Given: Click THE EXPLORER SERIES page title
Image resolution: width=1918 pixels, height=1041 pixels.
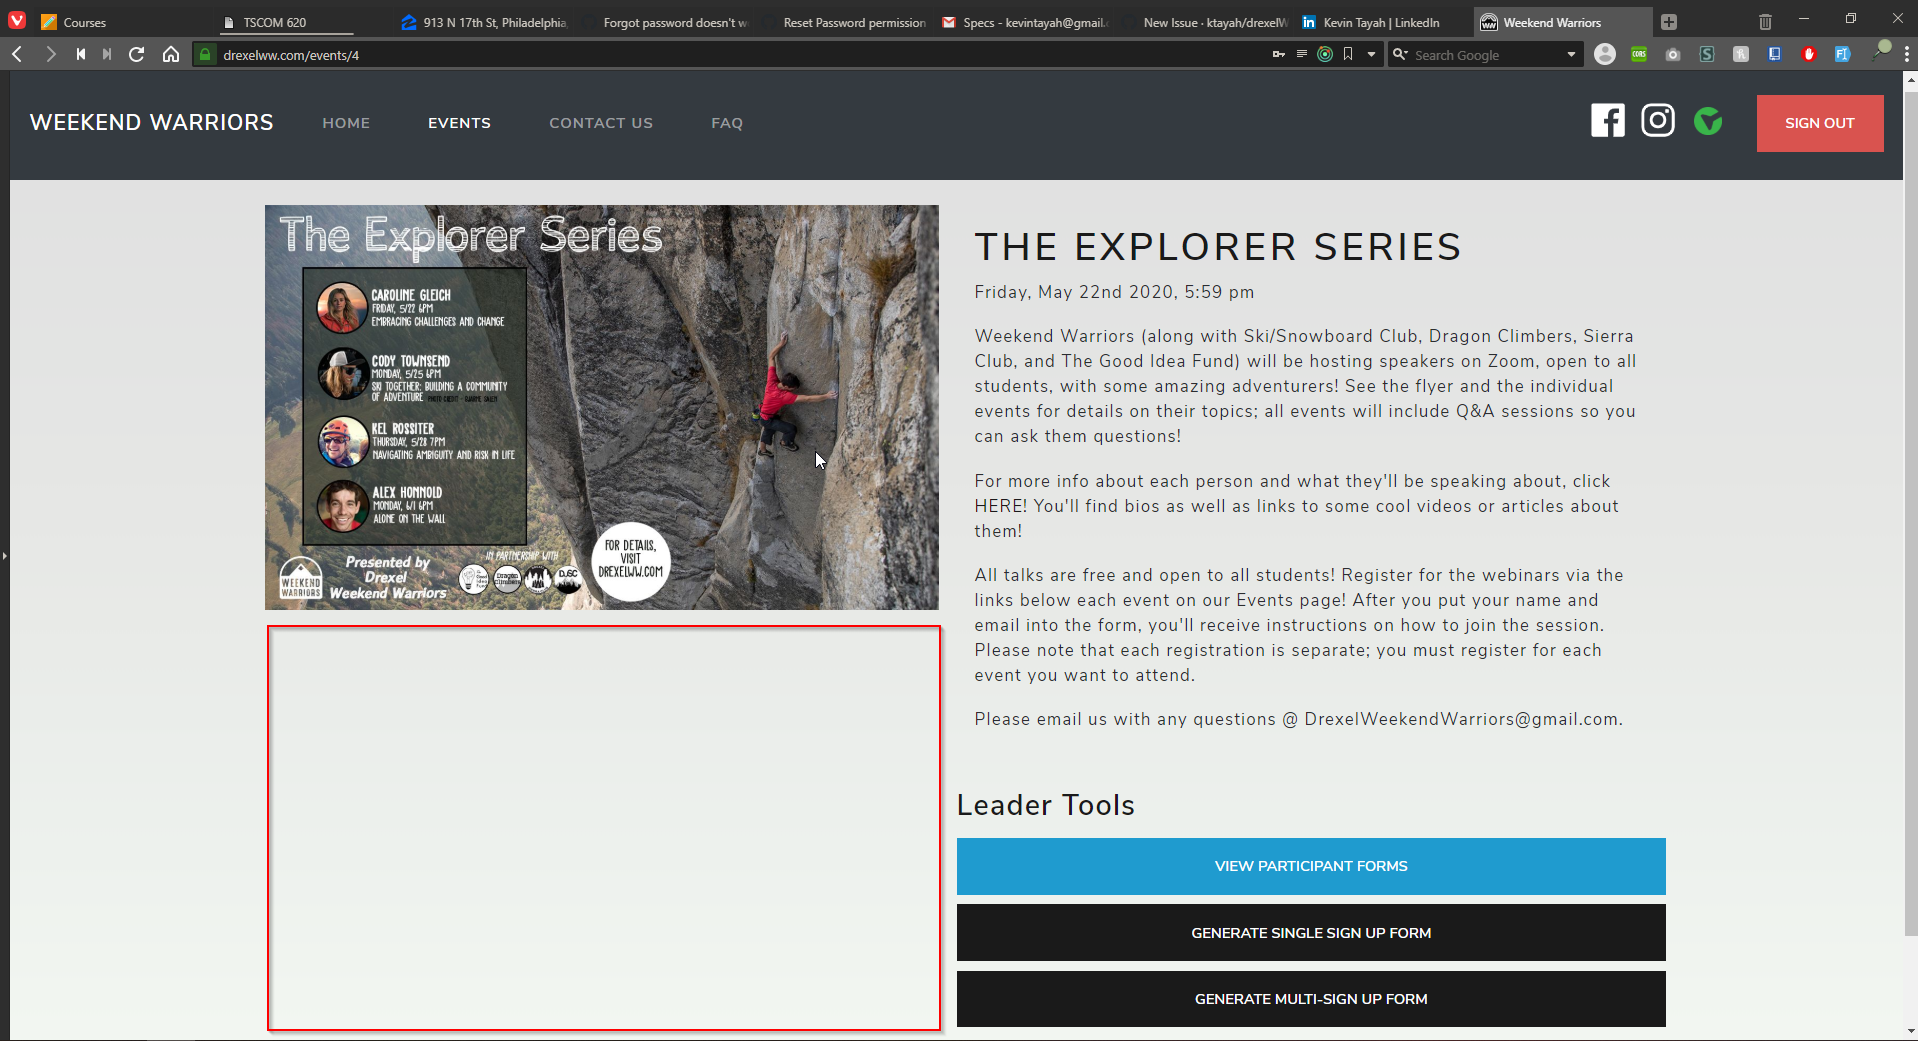Looking at the screenshot, I should click(x=1218, y=247).
